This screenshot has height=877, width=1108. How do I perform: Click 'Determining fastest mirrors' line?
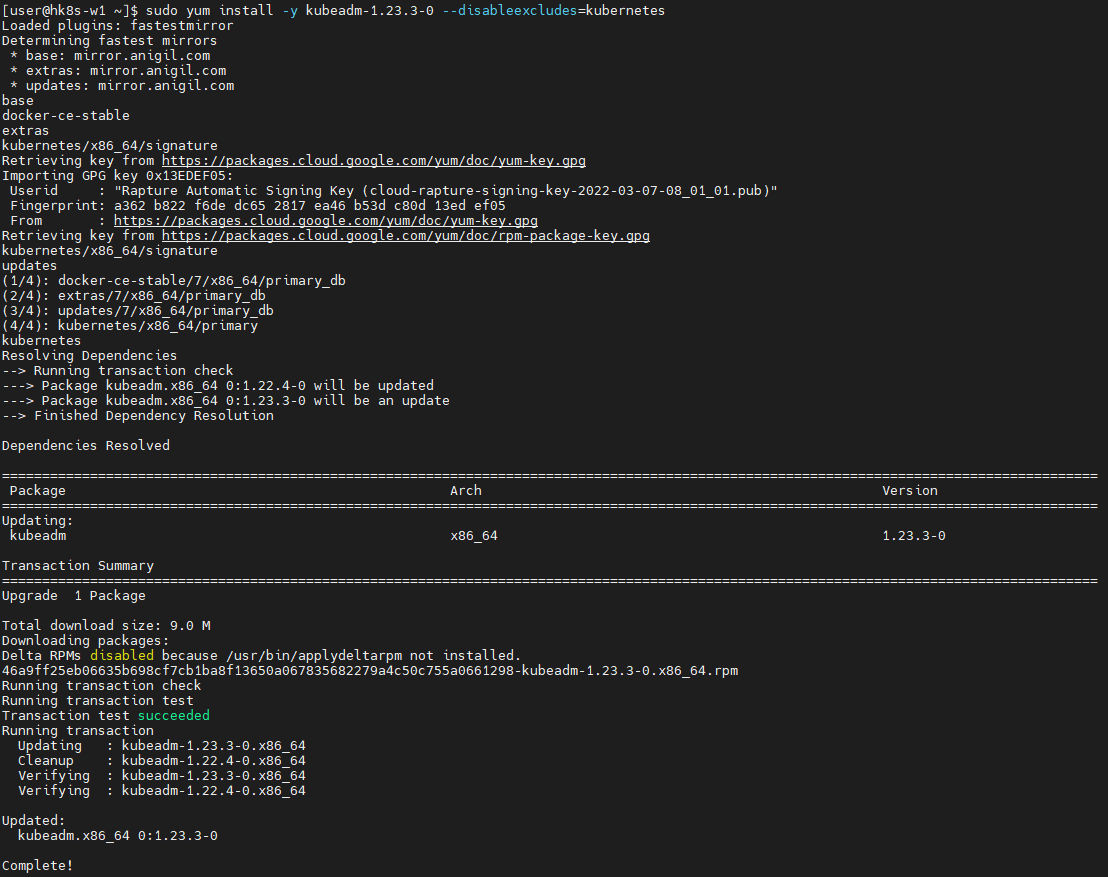click(x=110, y=40)
